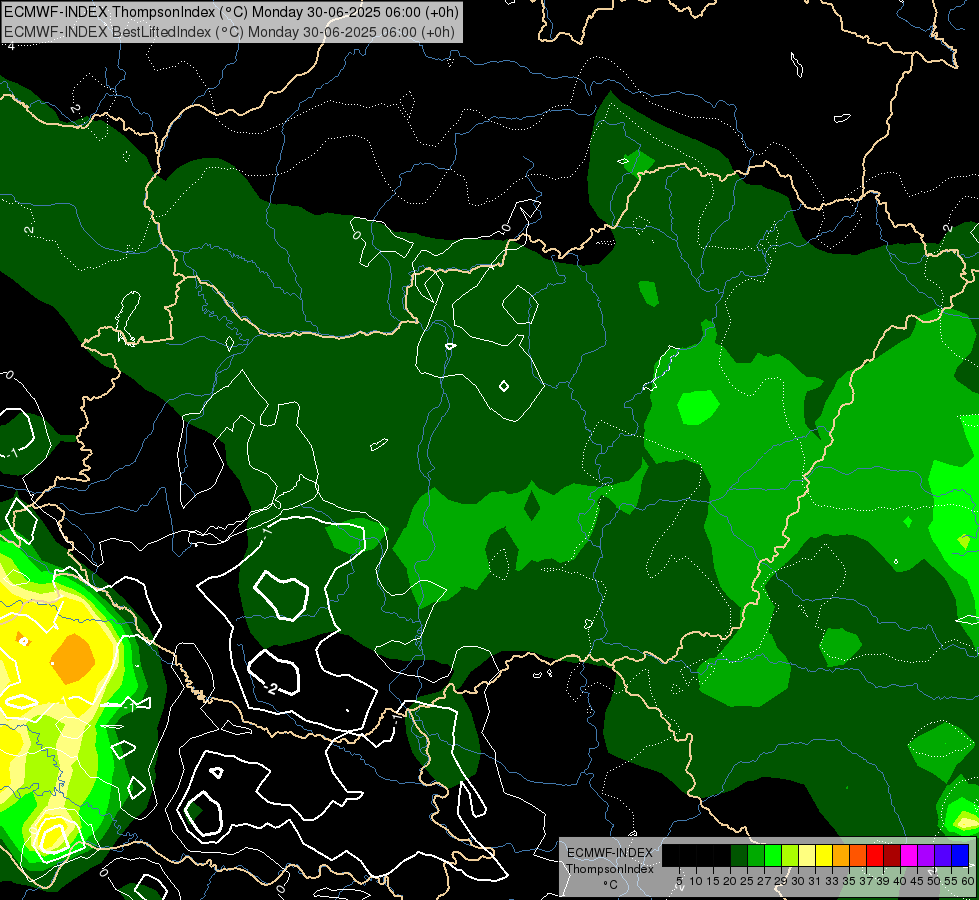Pick the yellow-green 29–30 legend swatch

tap(790, 855)
